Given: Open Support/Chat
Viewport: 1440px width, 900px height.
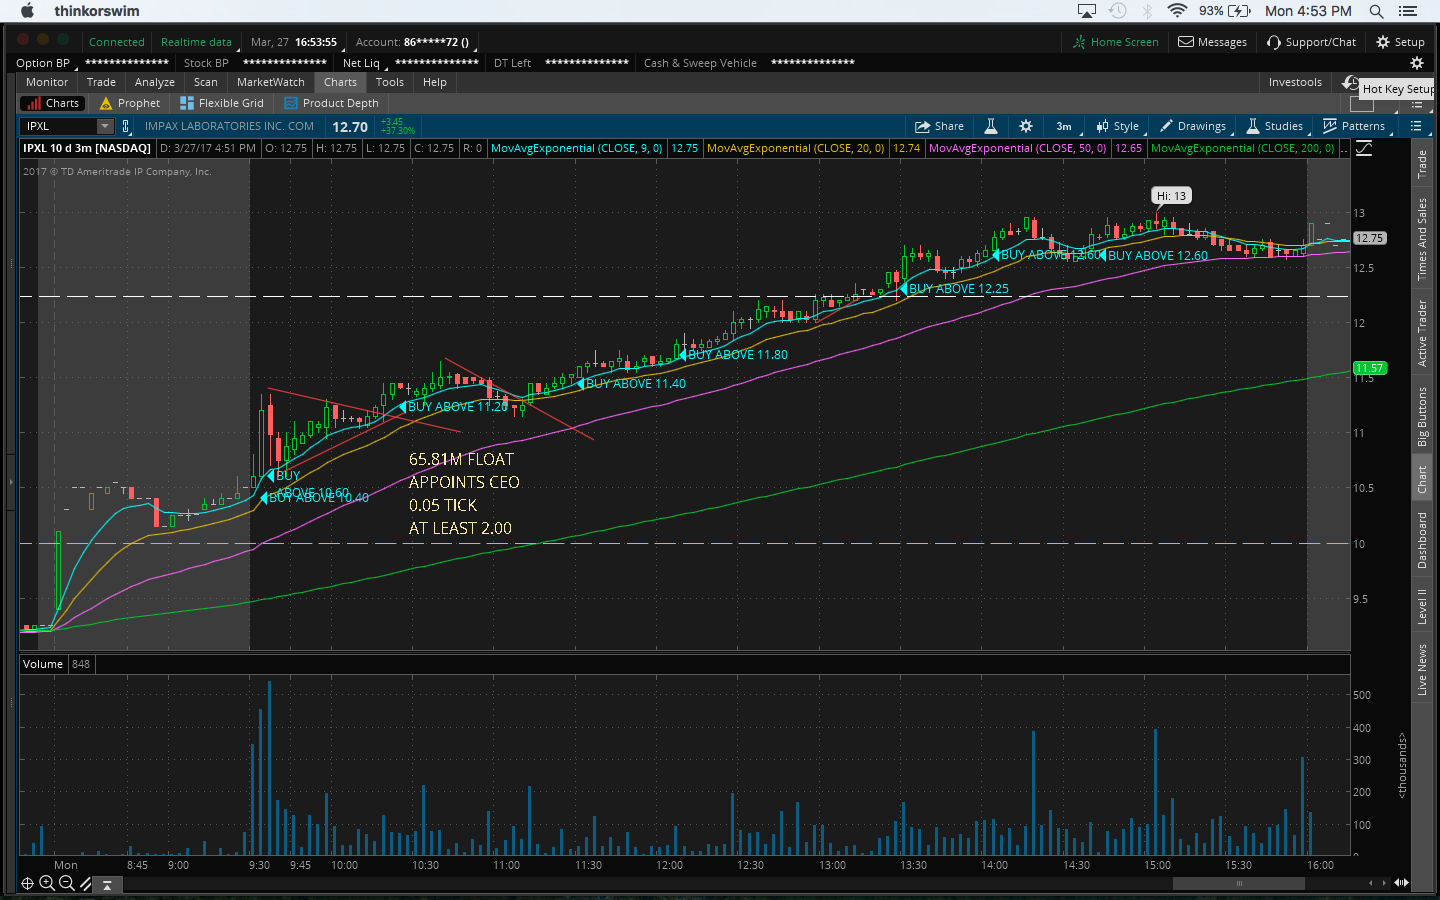Looking at the screenshot, I should (1311, 42).
